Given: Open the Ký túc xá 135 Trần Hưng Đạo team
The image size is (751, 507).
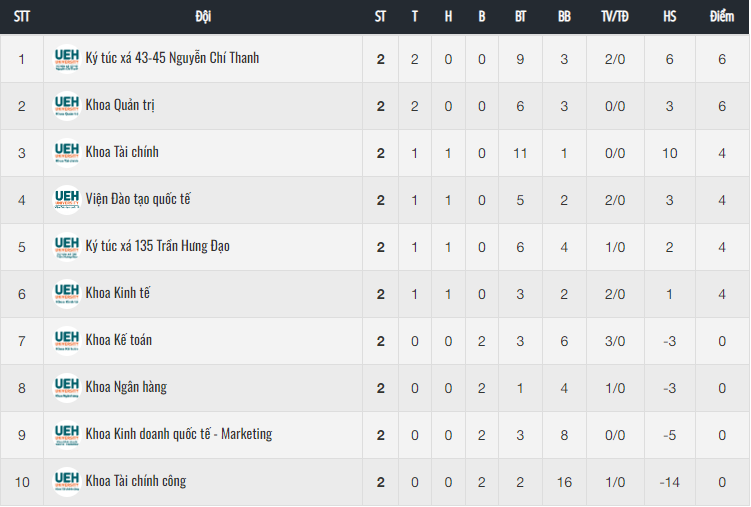Looking at the screenshot, I should [158, 246].
